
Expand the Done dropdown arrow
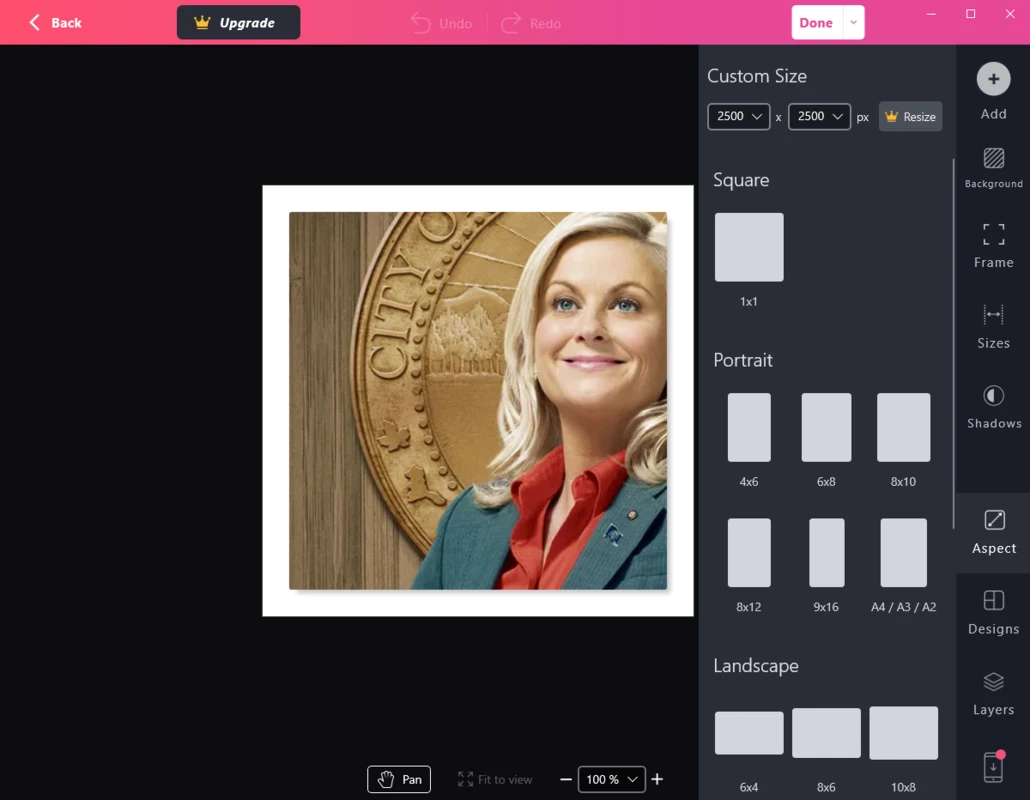pyautogui.click(x=853, y=23)
